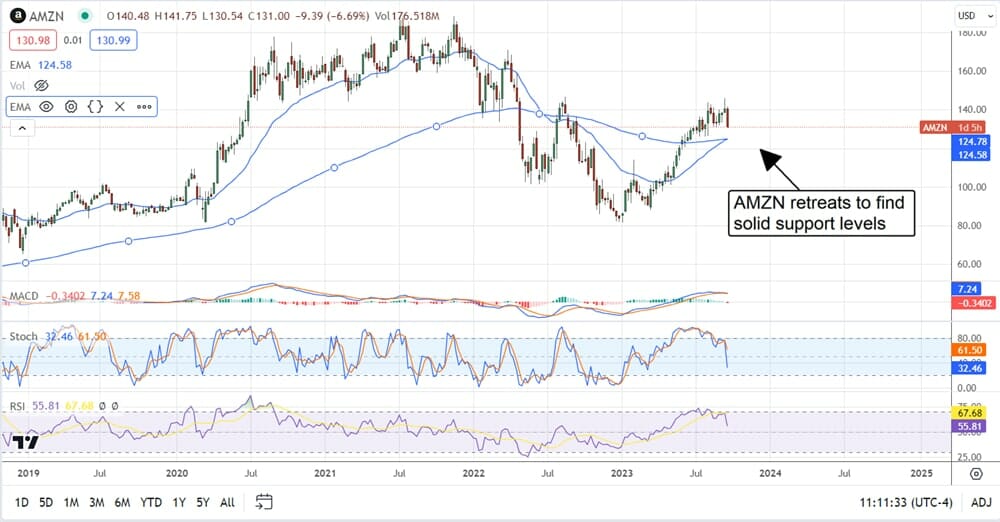Open EMA source code braces icon

coord(95,106)
